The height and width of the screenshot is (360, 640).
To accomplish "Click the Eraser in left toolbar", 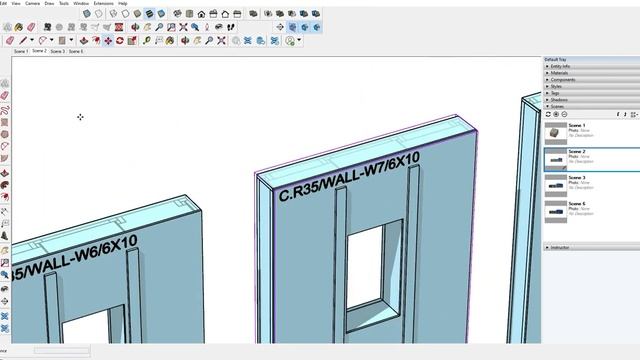I will pyautogui.click(x=4, y=96).
